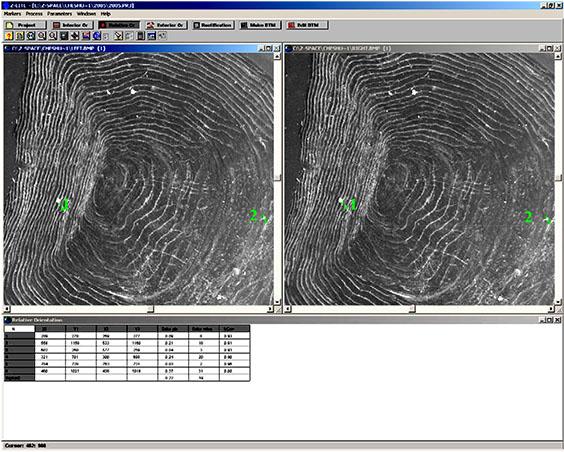
Task: Select the zoom-out magnifier tool
Action: tap(53, 36)
